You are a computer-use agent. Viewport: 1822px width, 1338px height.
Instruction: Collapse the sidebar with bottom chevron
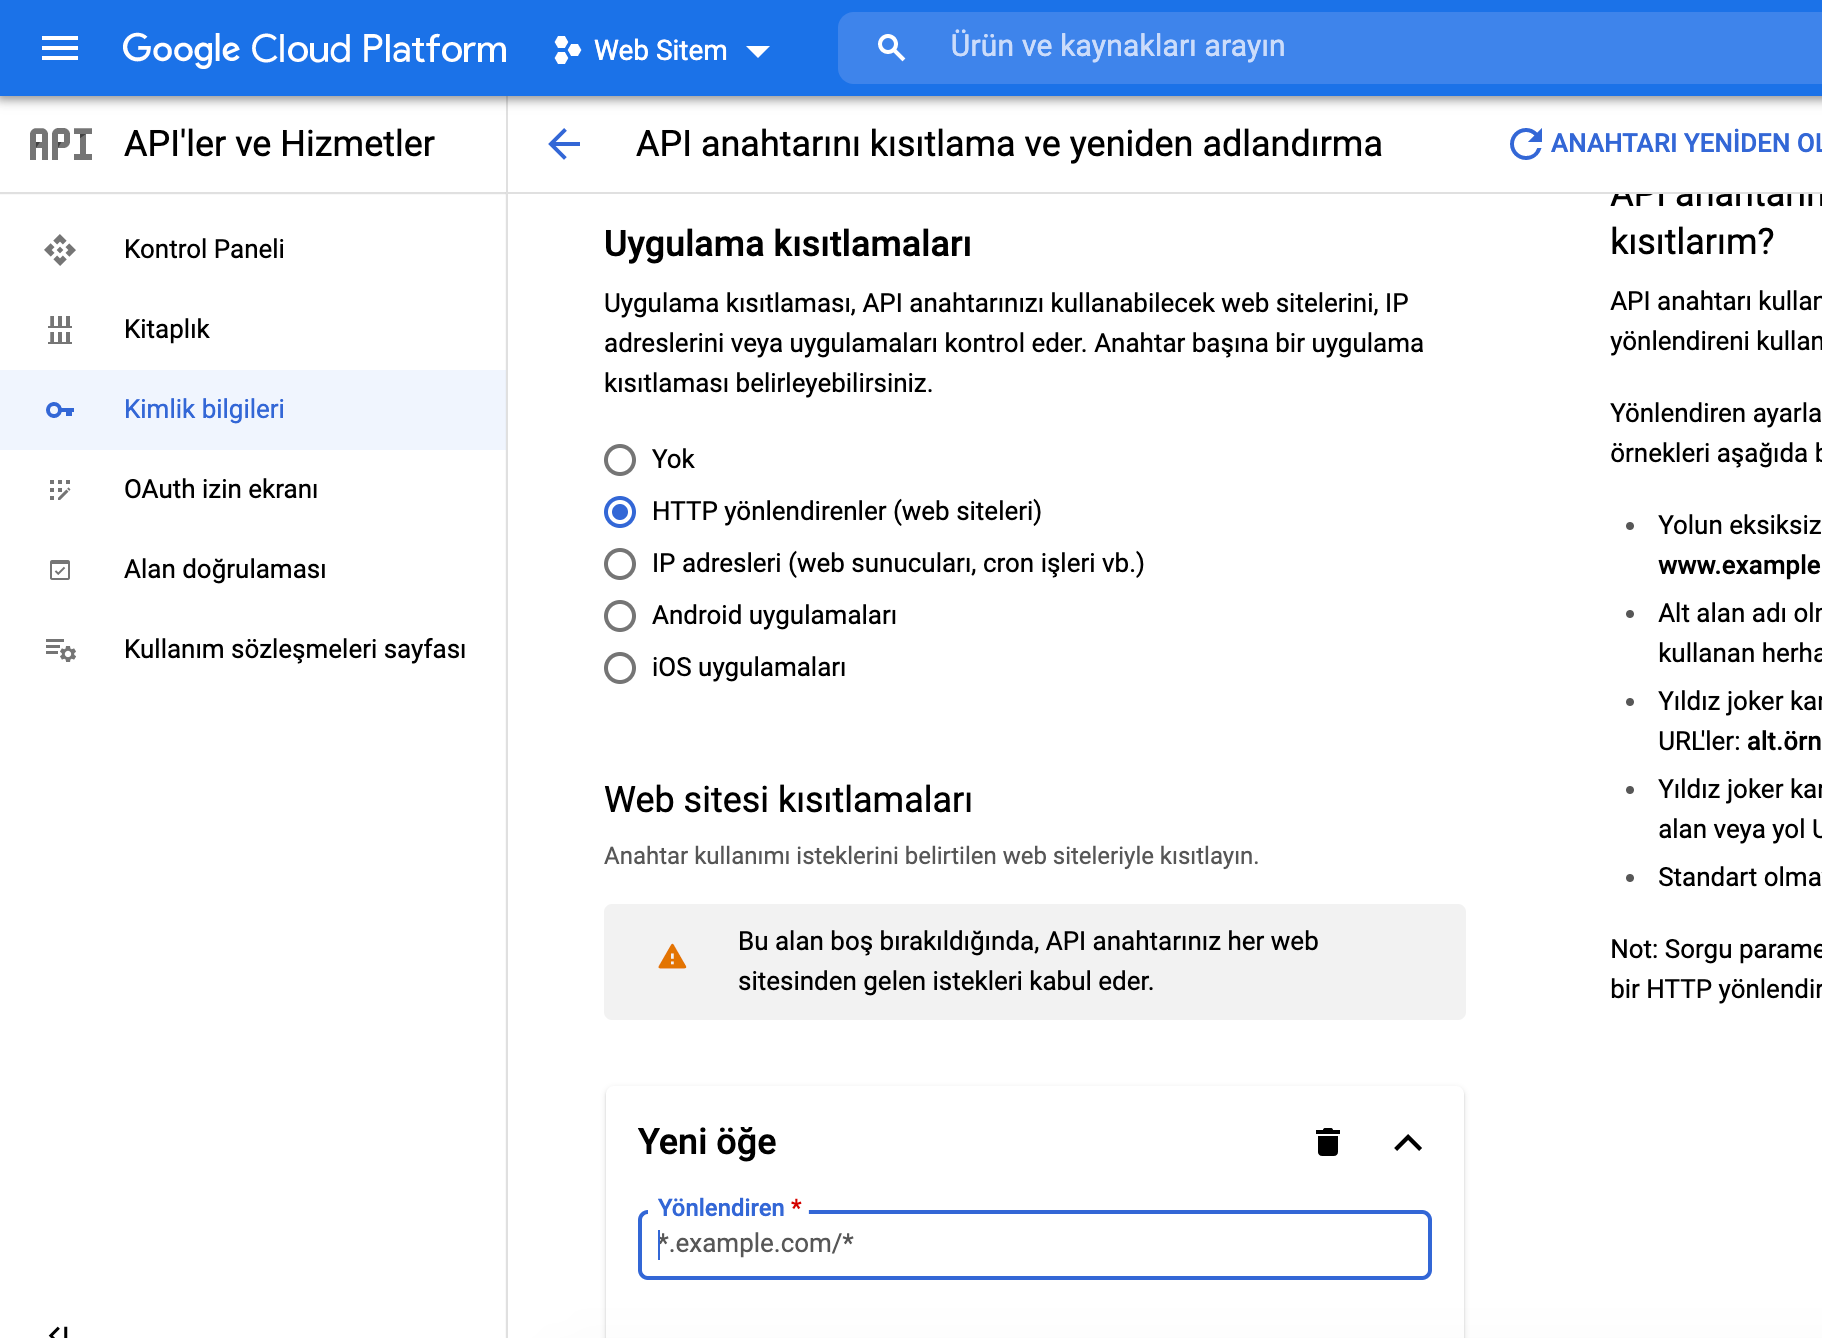60,1332
